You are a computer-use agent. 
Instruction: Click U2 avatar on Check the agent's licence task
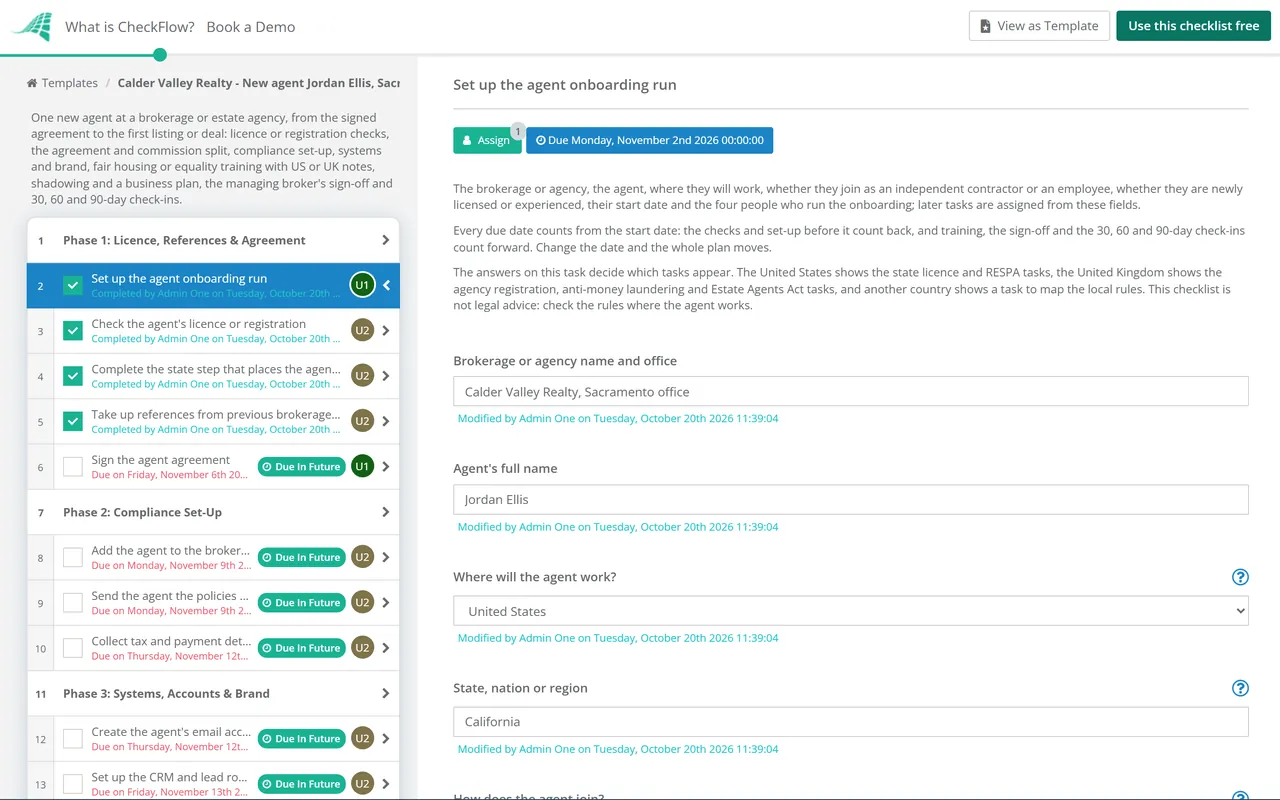[362, 330]
